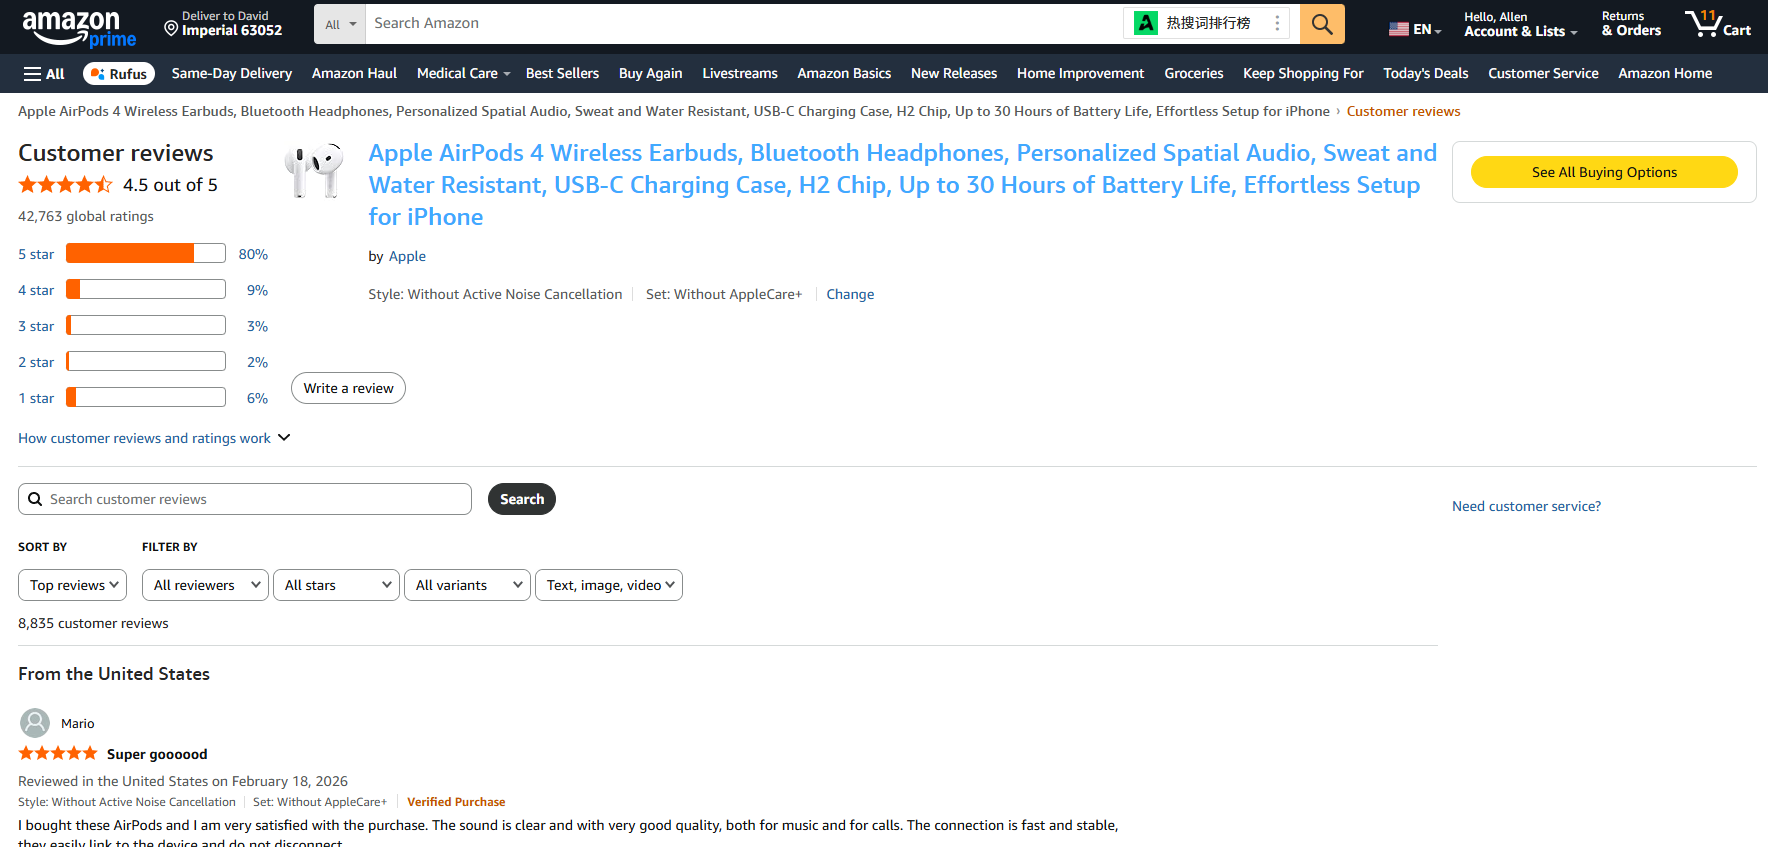Image resolution: width=1768 pixels, height=847 pixels.
Task: Click the Need customer service link
Action: tap(1526, 506)
